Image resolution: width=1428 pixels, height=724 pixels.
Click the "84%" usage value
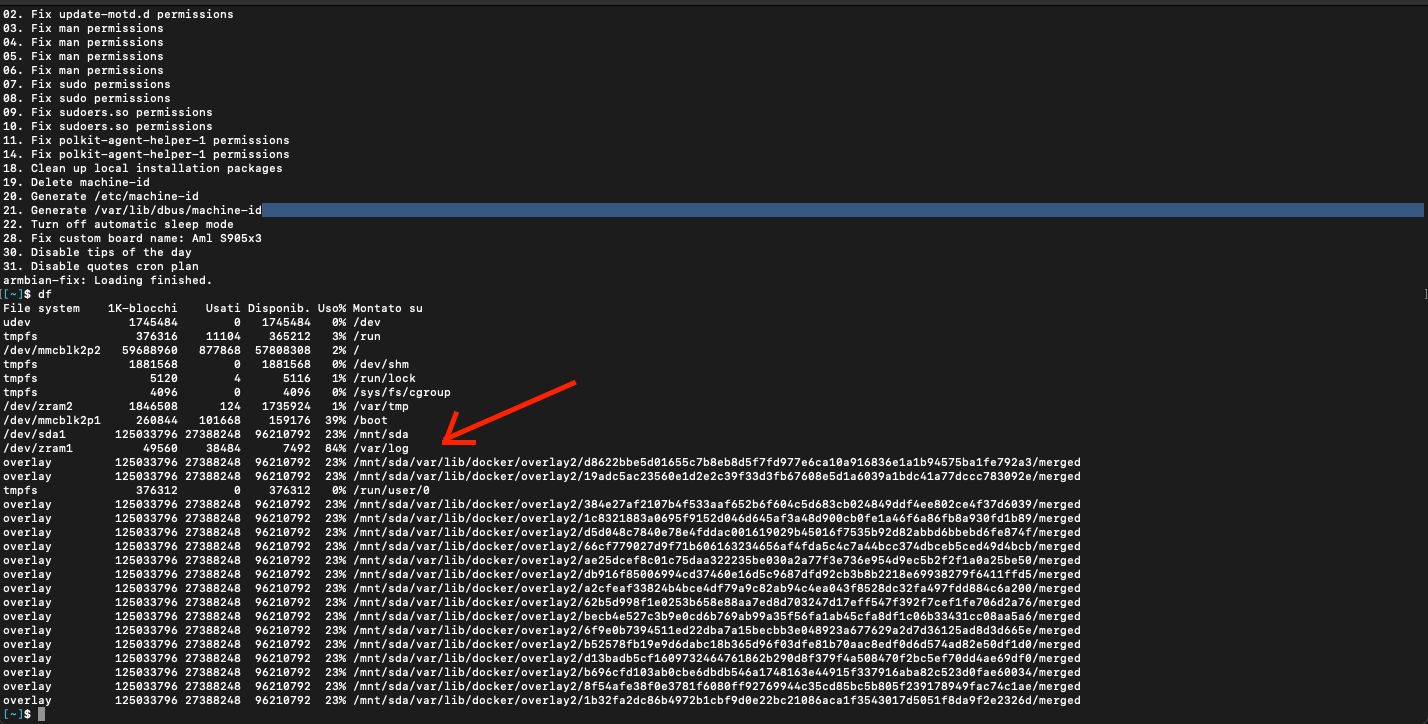(335, 448)
